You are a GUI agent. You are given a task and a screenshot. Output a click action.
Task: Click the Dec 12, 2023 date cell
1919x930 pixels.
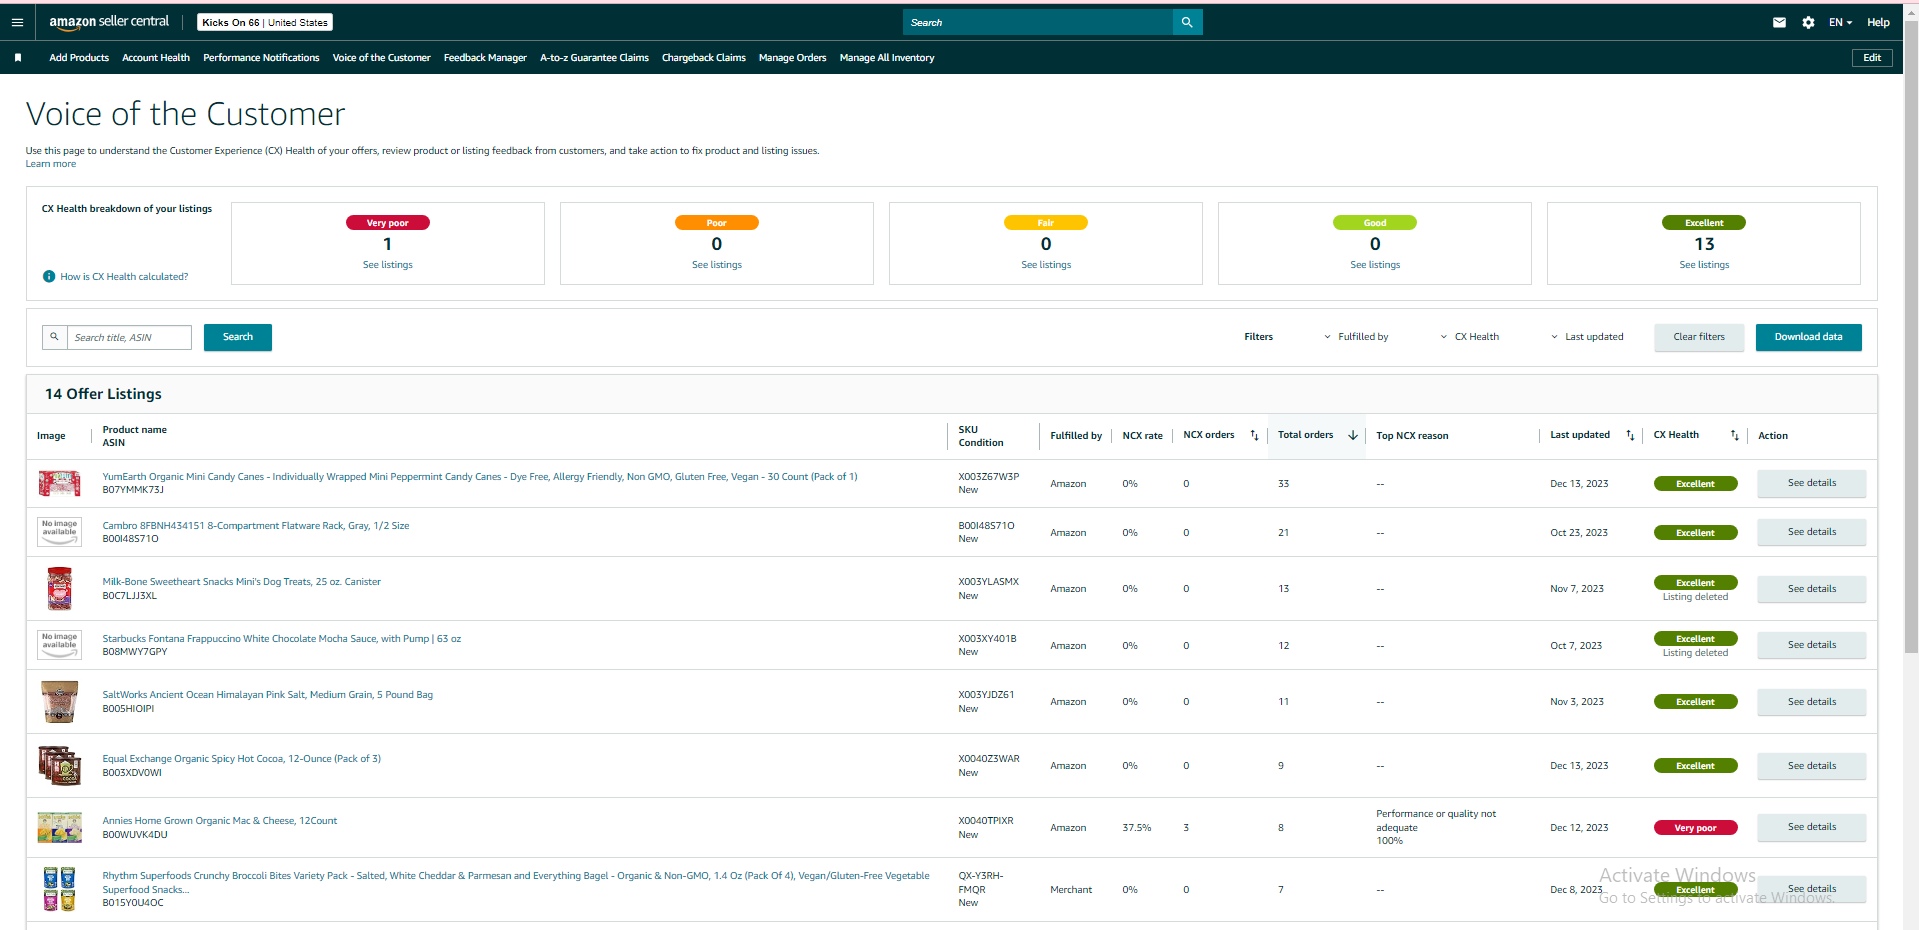click(x=1579, y=828)
